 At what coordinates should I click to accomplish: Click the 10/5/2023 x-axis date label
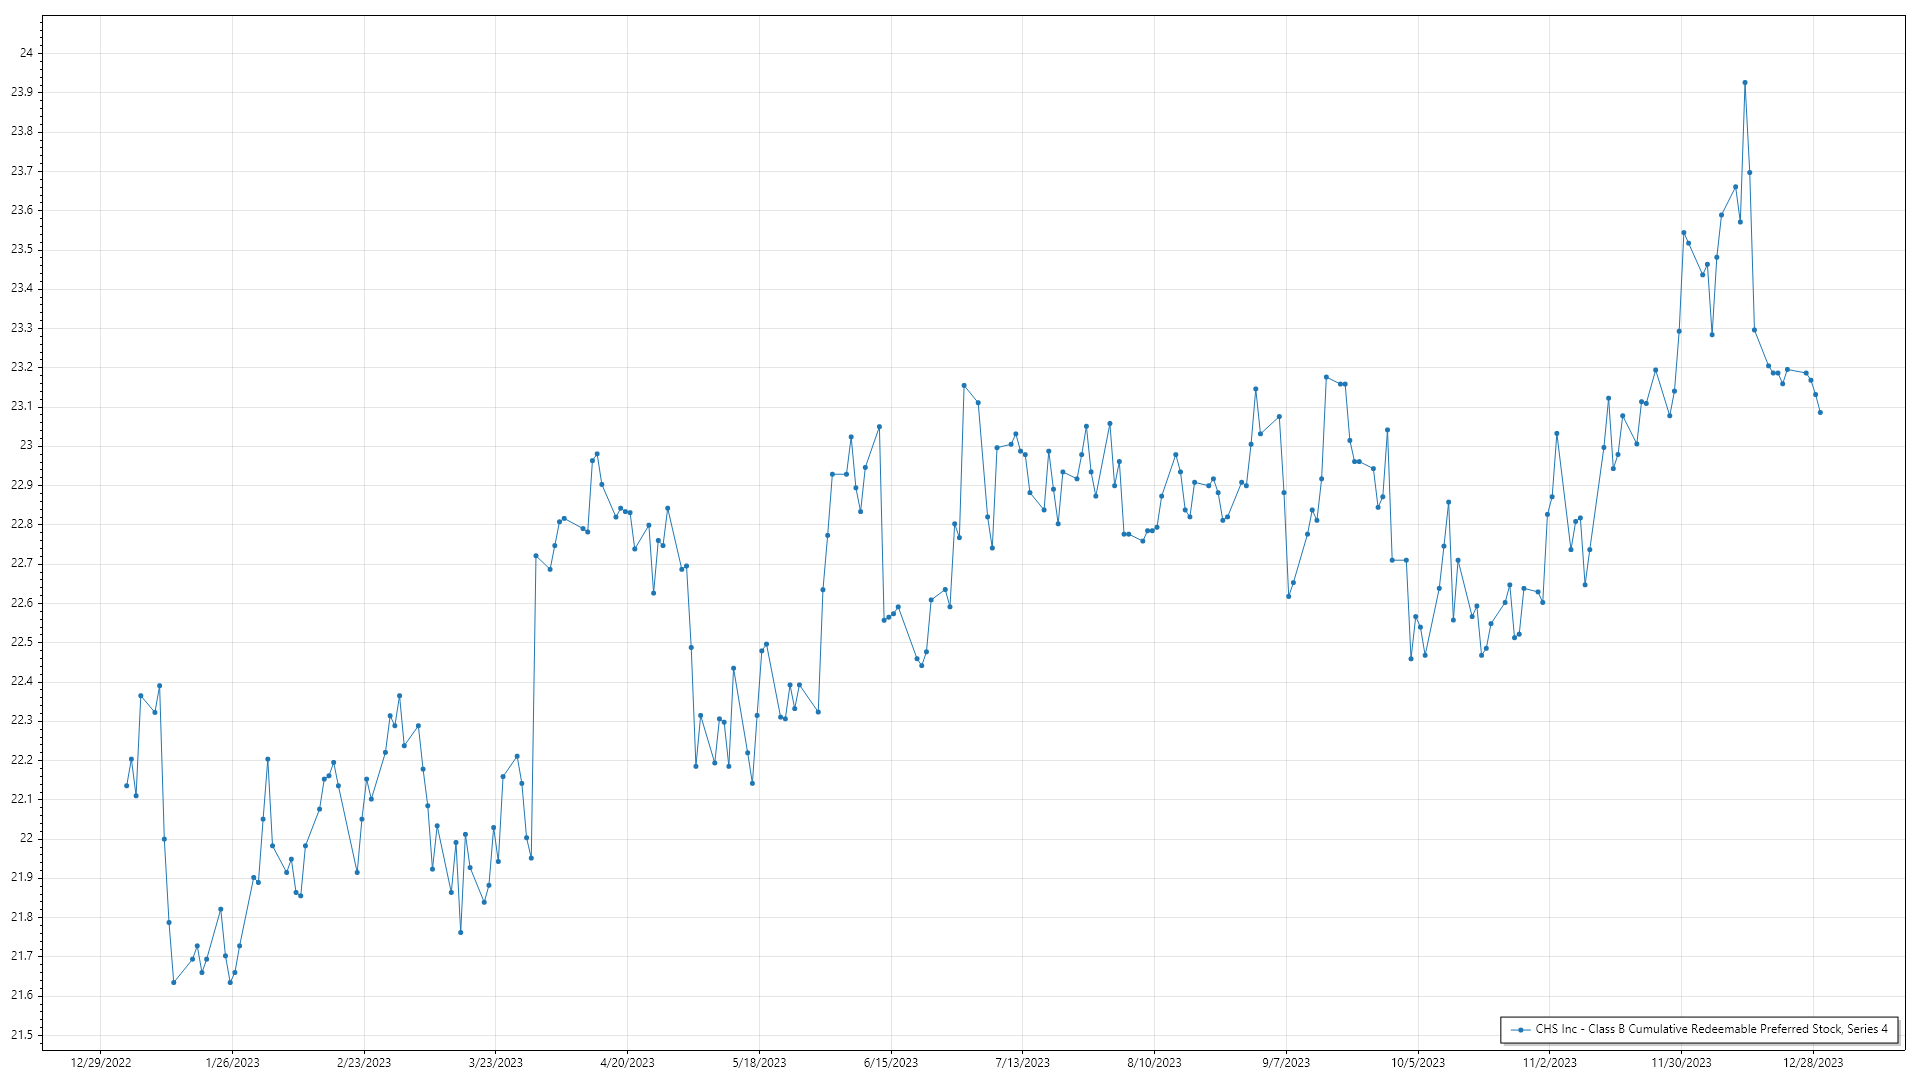point(1418,1063)
